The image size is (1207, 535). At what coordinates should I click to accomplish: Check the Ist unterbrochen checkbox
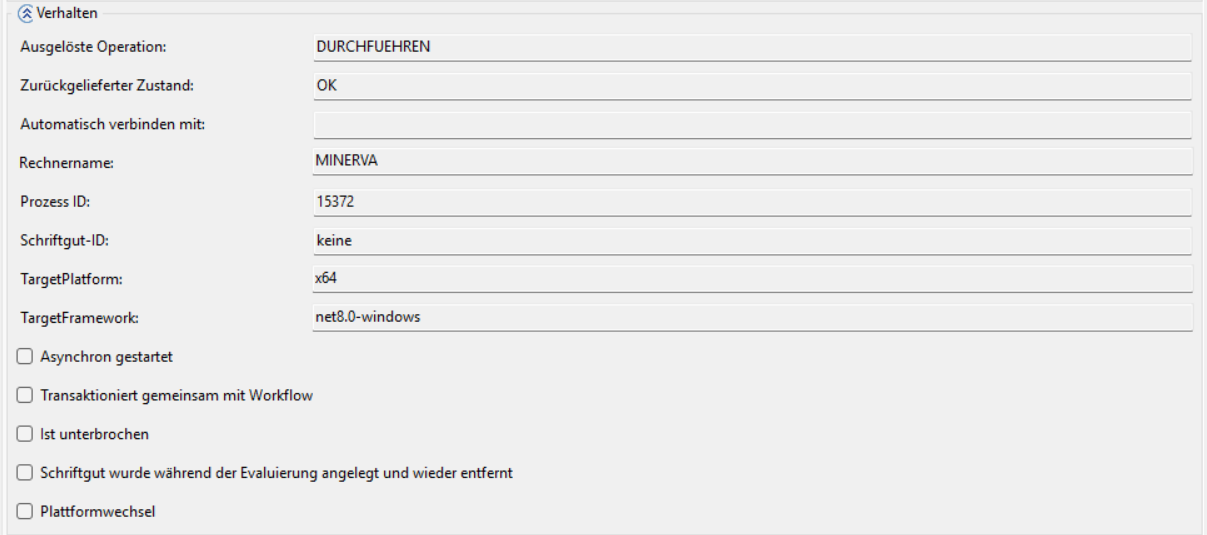(x=25, y=434)
